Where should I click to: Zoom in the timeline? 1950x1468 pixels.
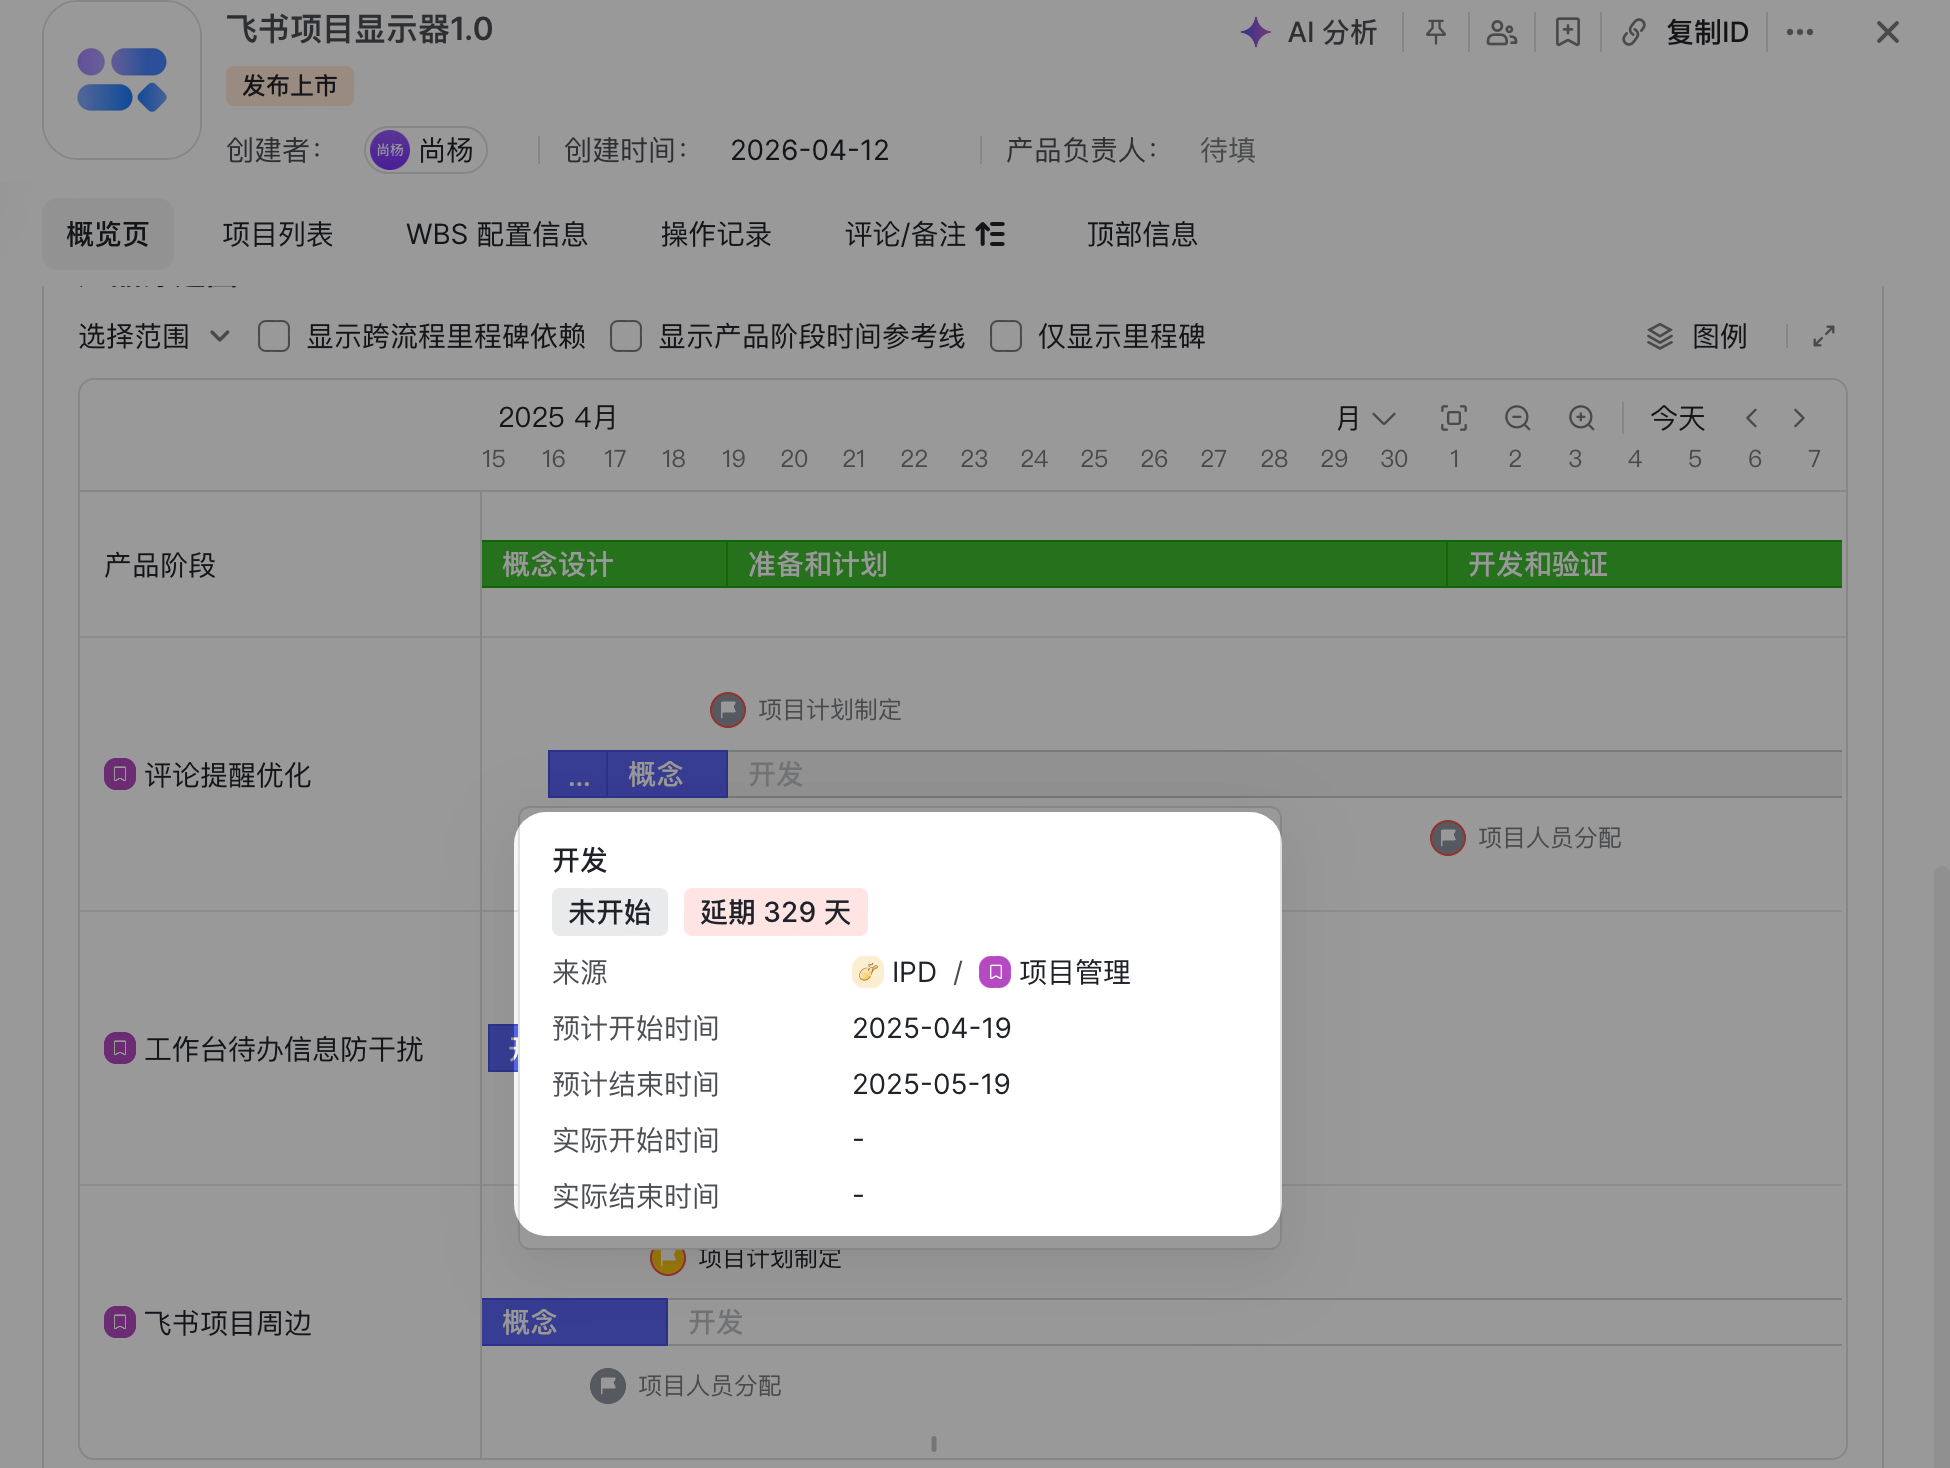coord(1582,418)
